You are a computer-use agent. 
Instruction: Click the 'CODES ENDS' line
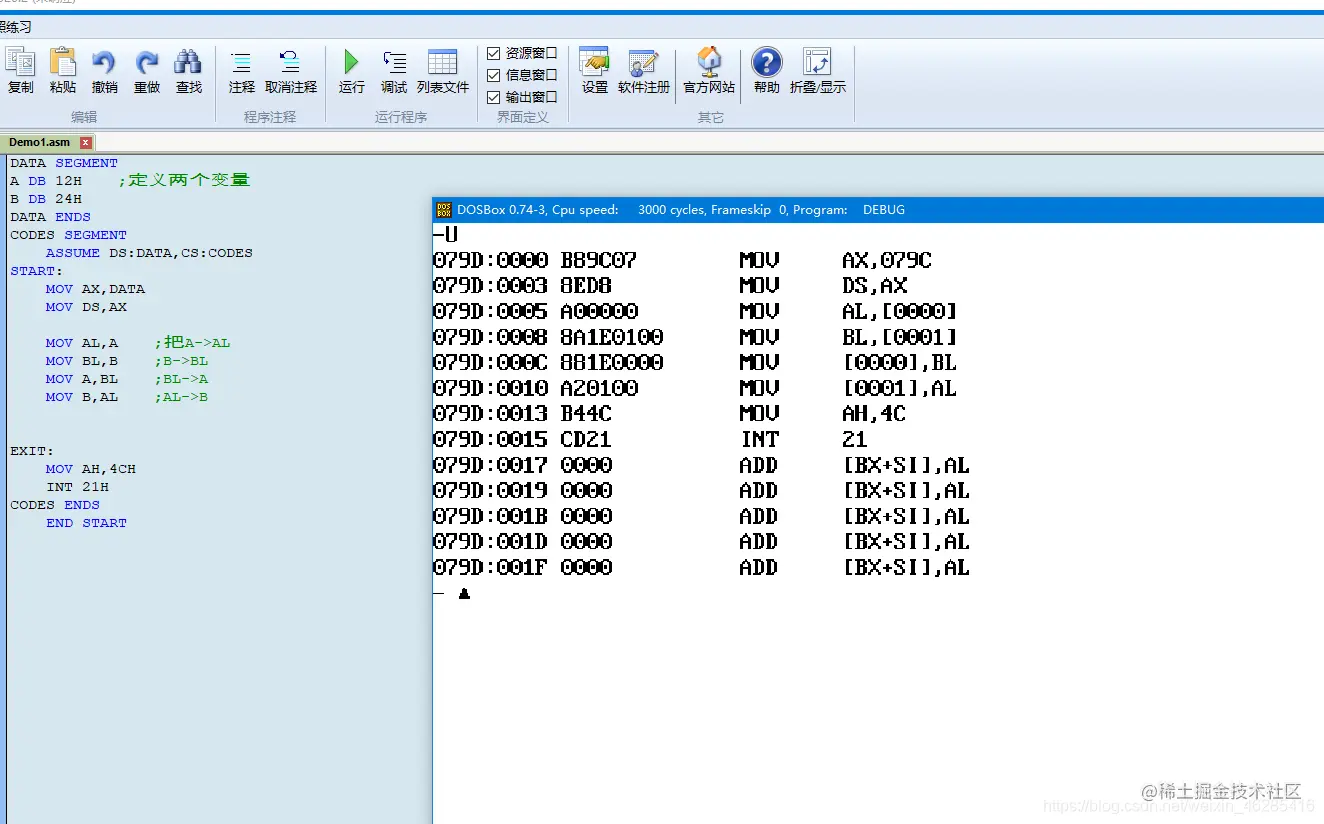55,505
